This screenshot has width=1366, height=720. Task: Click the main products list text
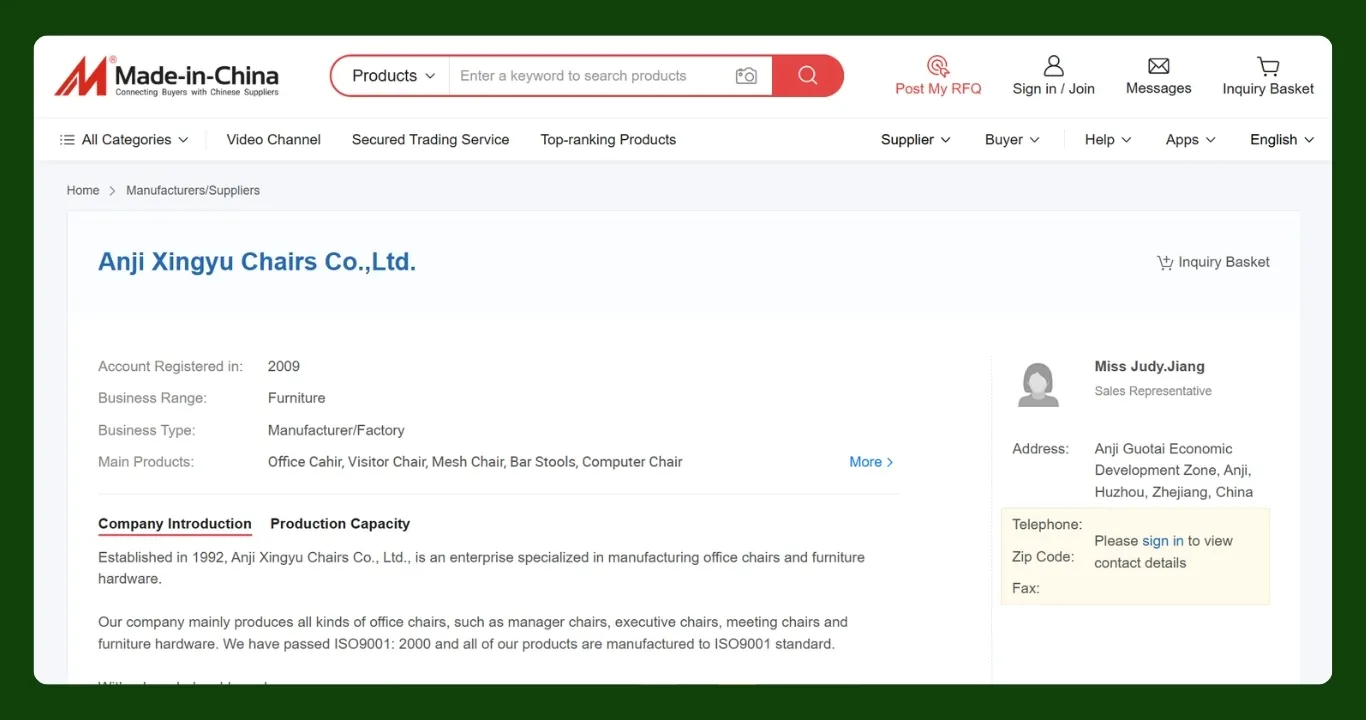475,462
